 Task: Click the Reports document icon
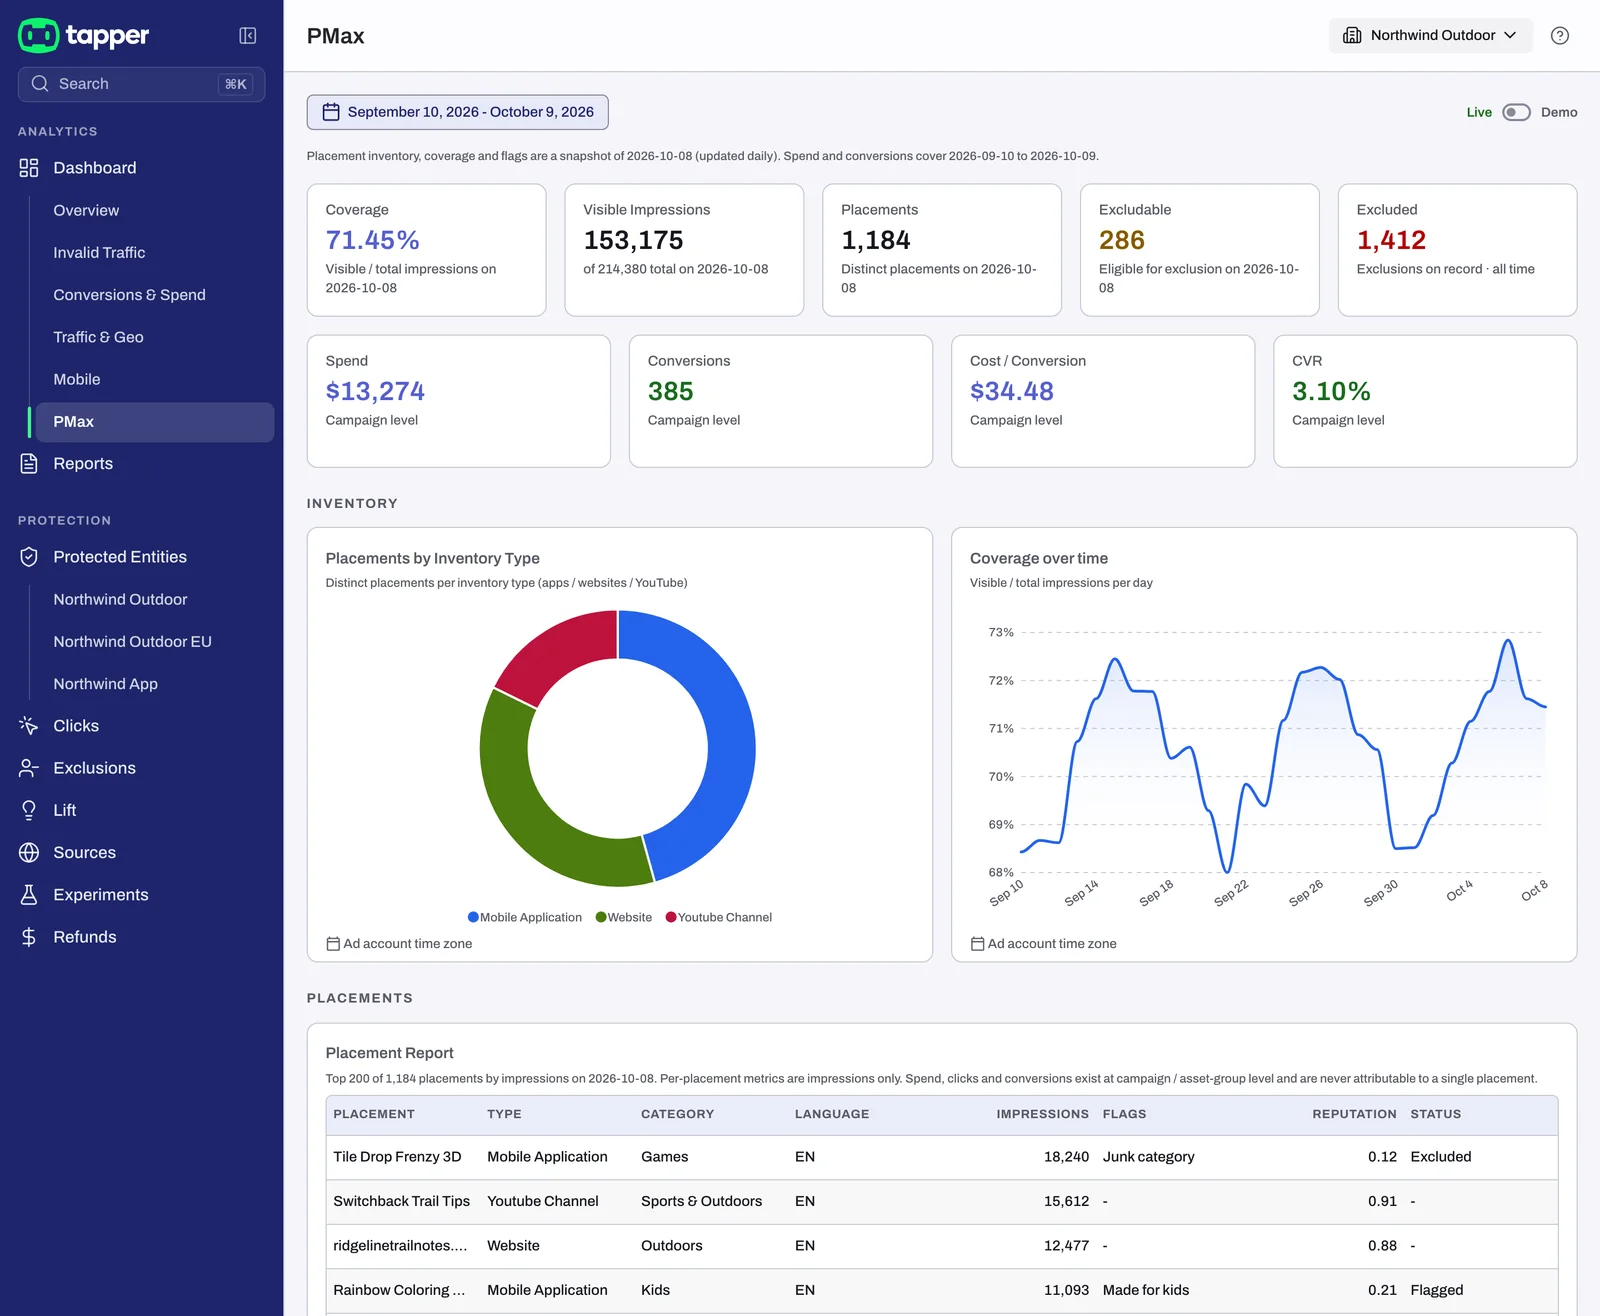[x=29, y=464]
